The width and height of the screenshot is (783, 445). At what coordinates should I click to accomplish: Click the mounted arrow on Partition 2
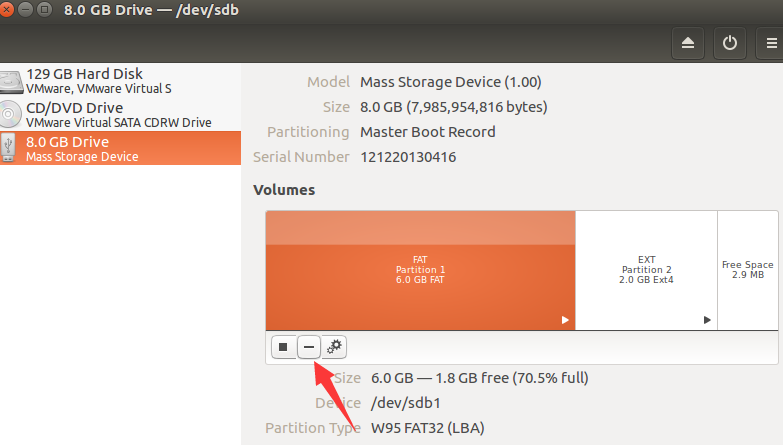click(x=707, y=320)
